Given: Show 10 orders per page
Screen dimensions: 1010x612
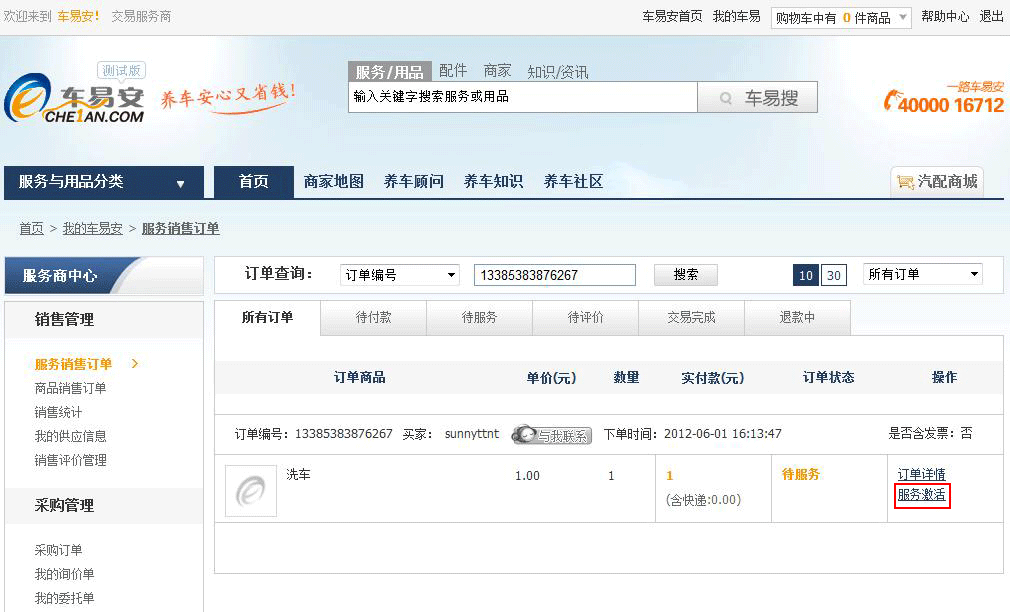Looking at the screenshot, I should [x=806, y=276].
